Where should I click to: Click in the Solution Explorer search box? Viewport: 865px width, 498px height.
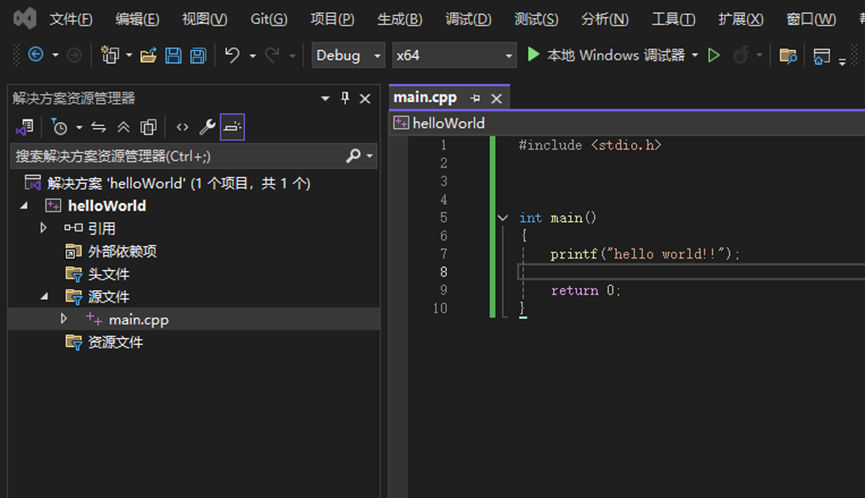tap(177, 157)
